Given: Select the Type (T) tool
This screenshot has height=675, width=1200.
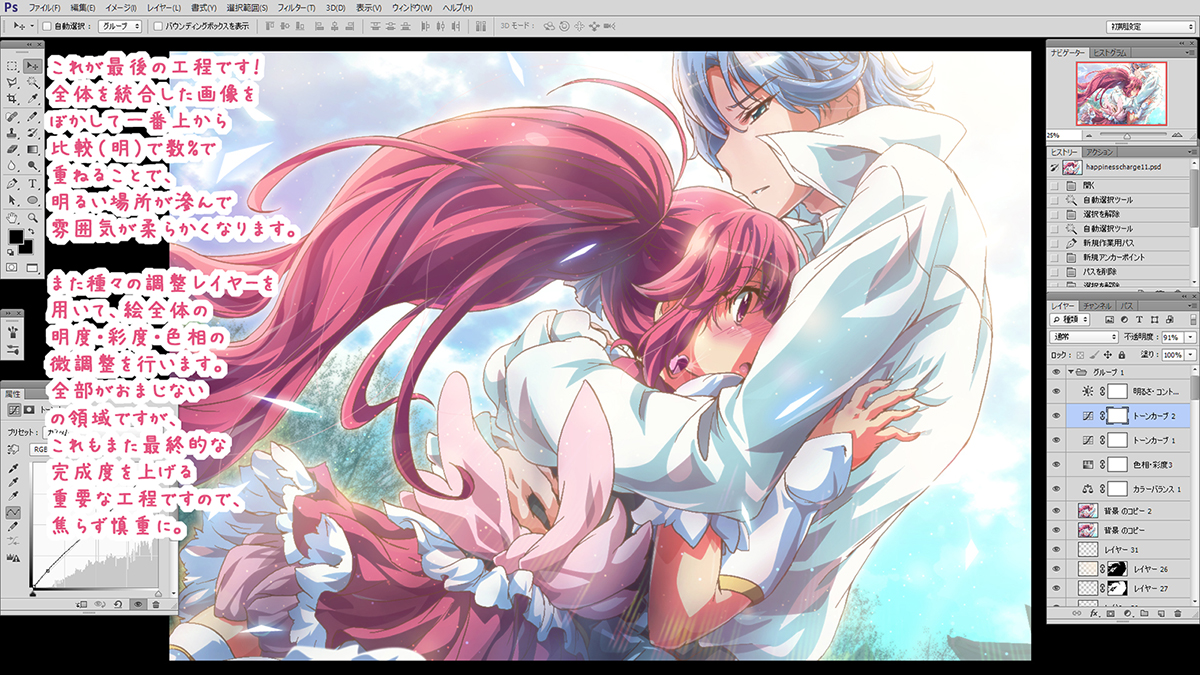Looking at the screenshot, I should click(x=33, y=184).
